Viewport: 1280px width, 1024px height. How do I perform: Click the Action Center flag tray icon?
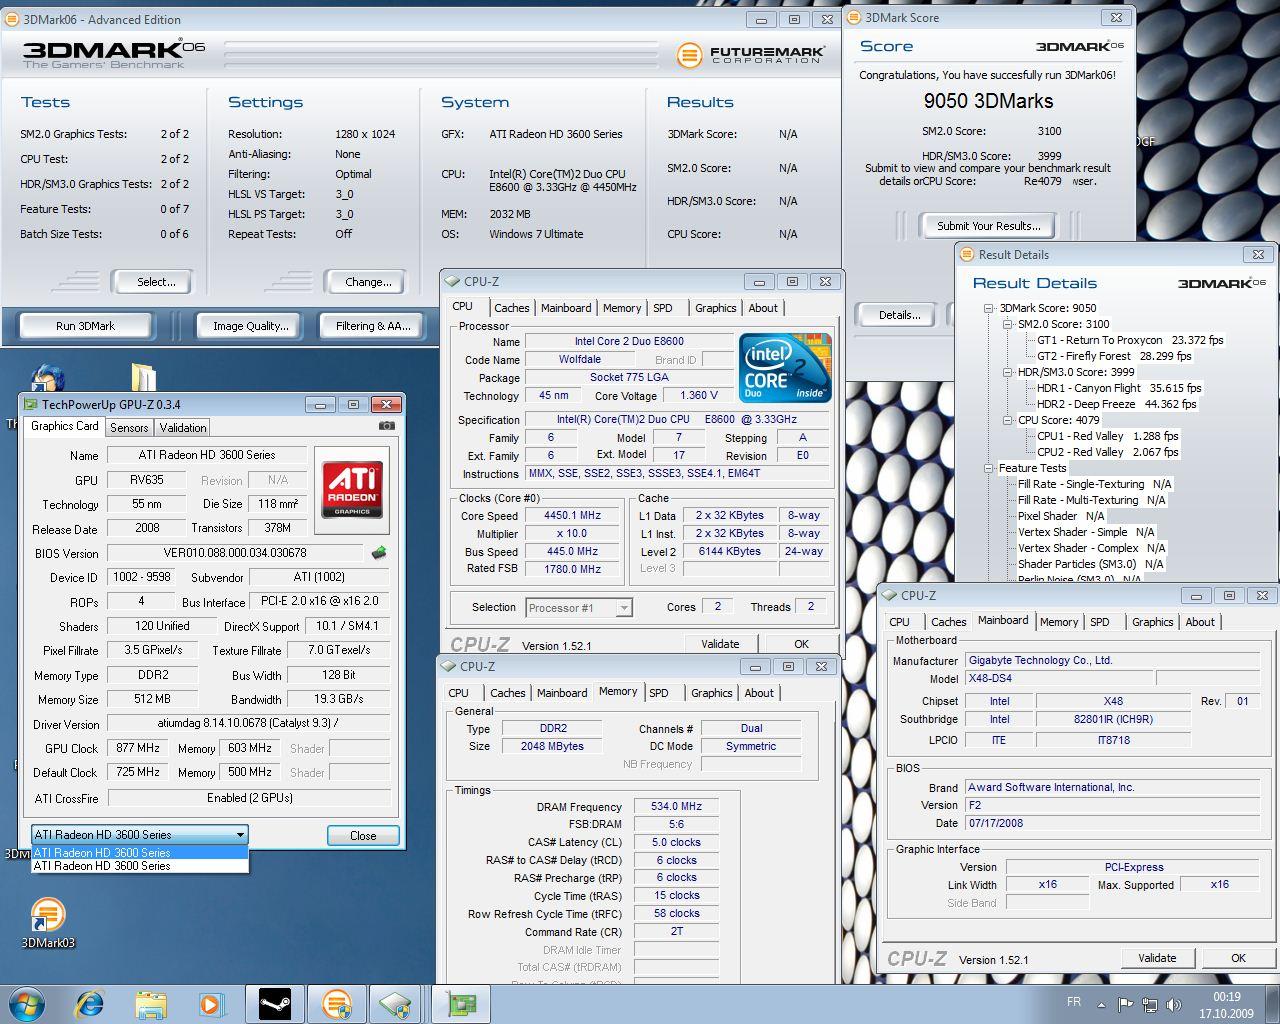coord(1125,1004)
